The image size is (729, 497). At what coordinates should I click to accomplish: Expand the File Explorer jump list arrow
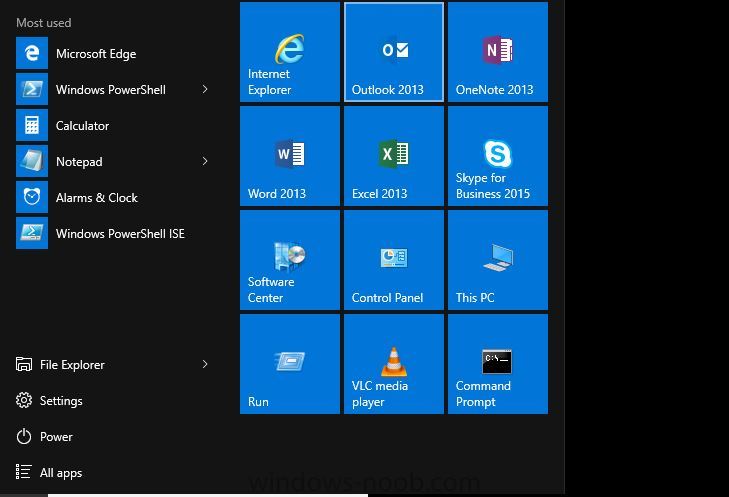click(x=205, y=364)
